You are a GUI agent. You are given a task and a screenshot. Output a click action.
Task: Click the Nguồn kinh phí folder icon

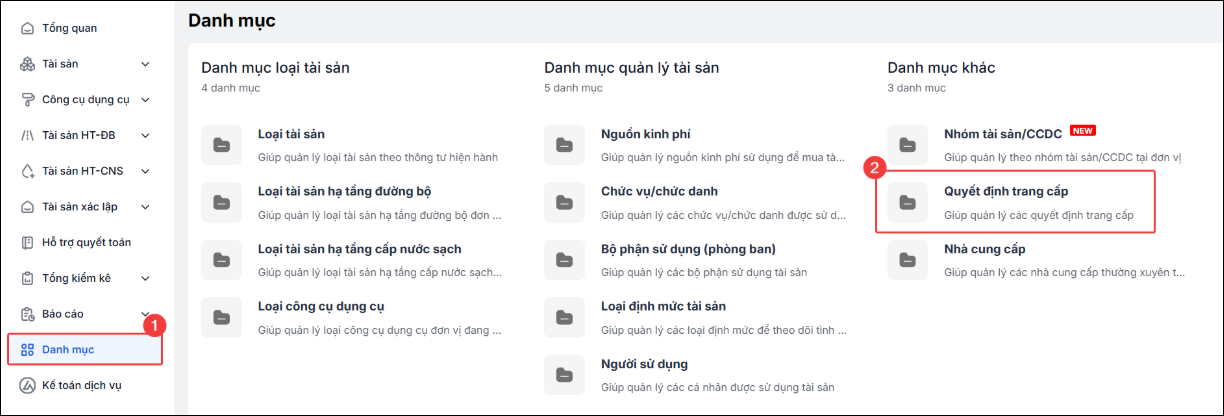pos(564,145)
